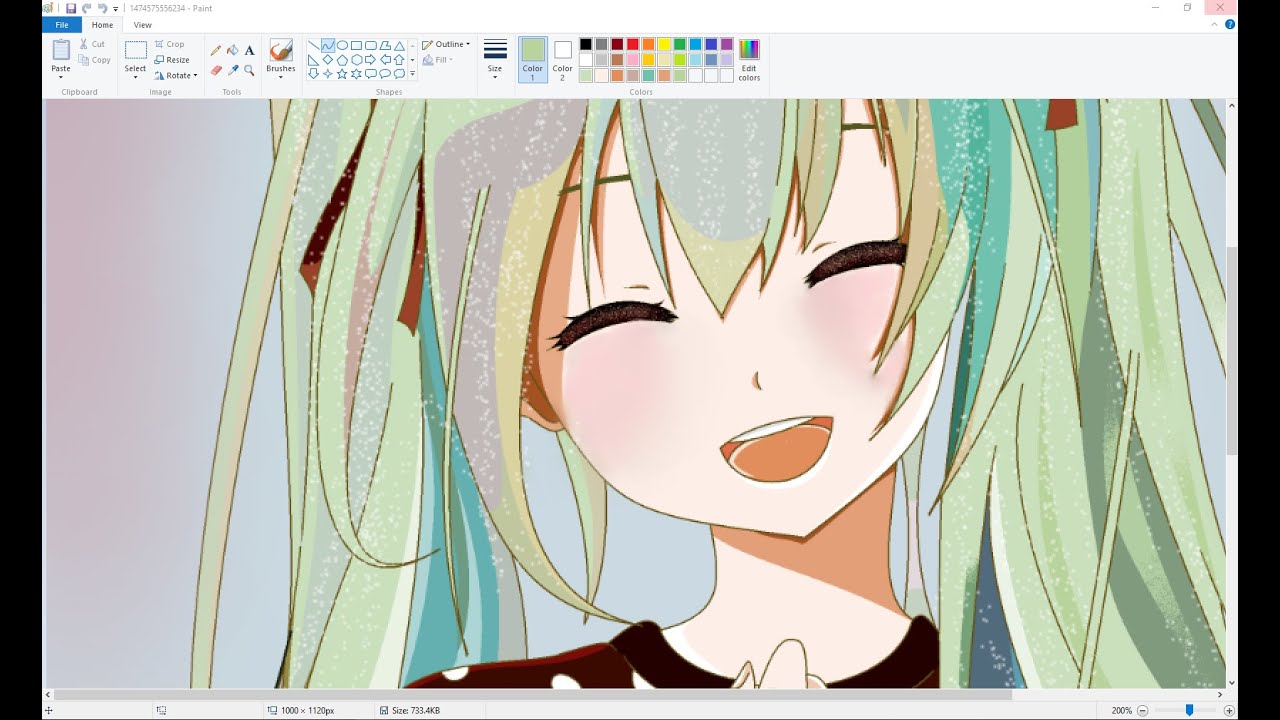
Task: Choose the Rounded rectangle shape
Action: click(x=371, y=45)
